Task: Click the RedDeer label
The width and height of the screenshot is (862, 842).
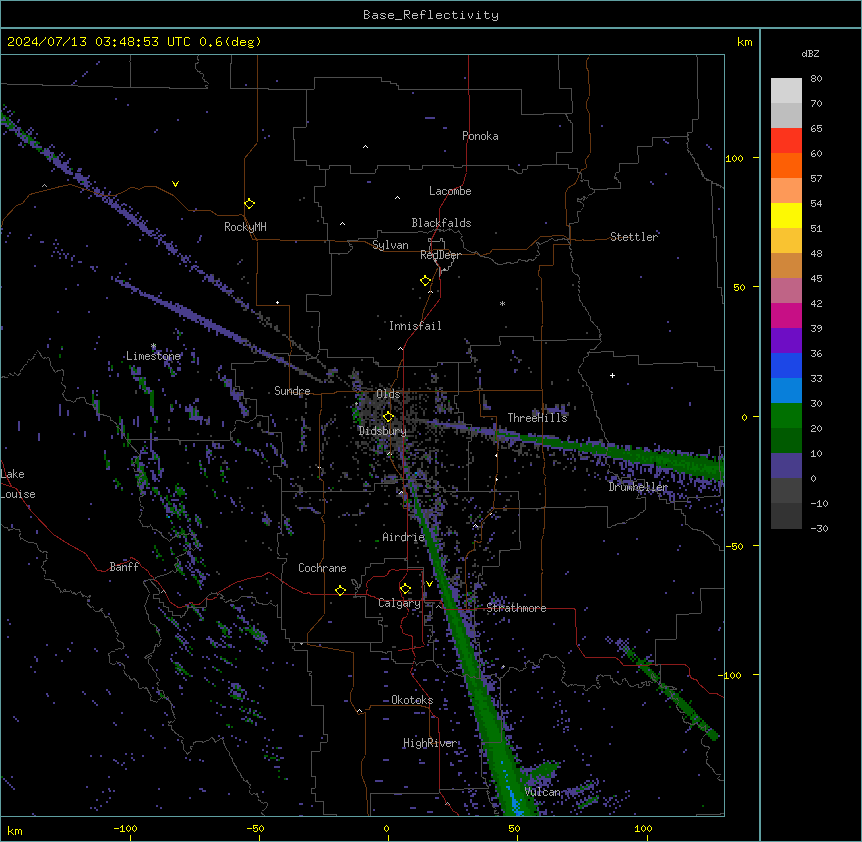Action: 440,255
